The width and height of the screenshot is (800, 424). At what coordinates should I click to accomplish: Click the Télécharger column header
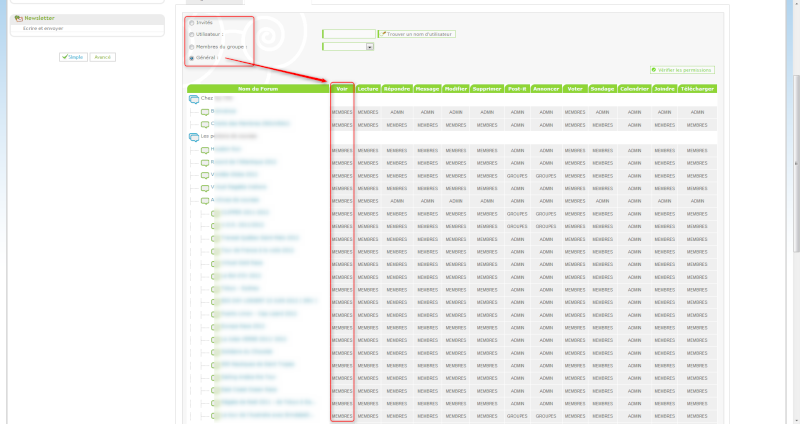(697, 89)
